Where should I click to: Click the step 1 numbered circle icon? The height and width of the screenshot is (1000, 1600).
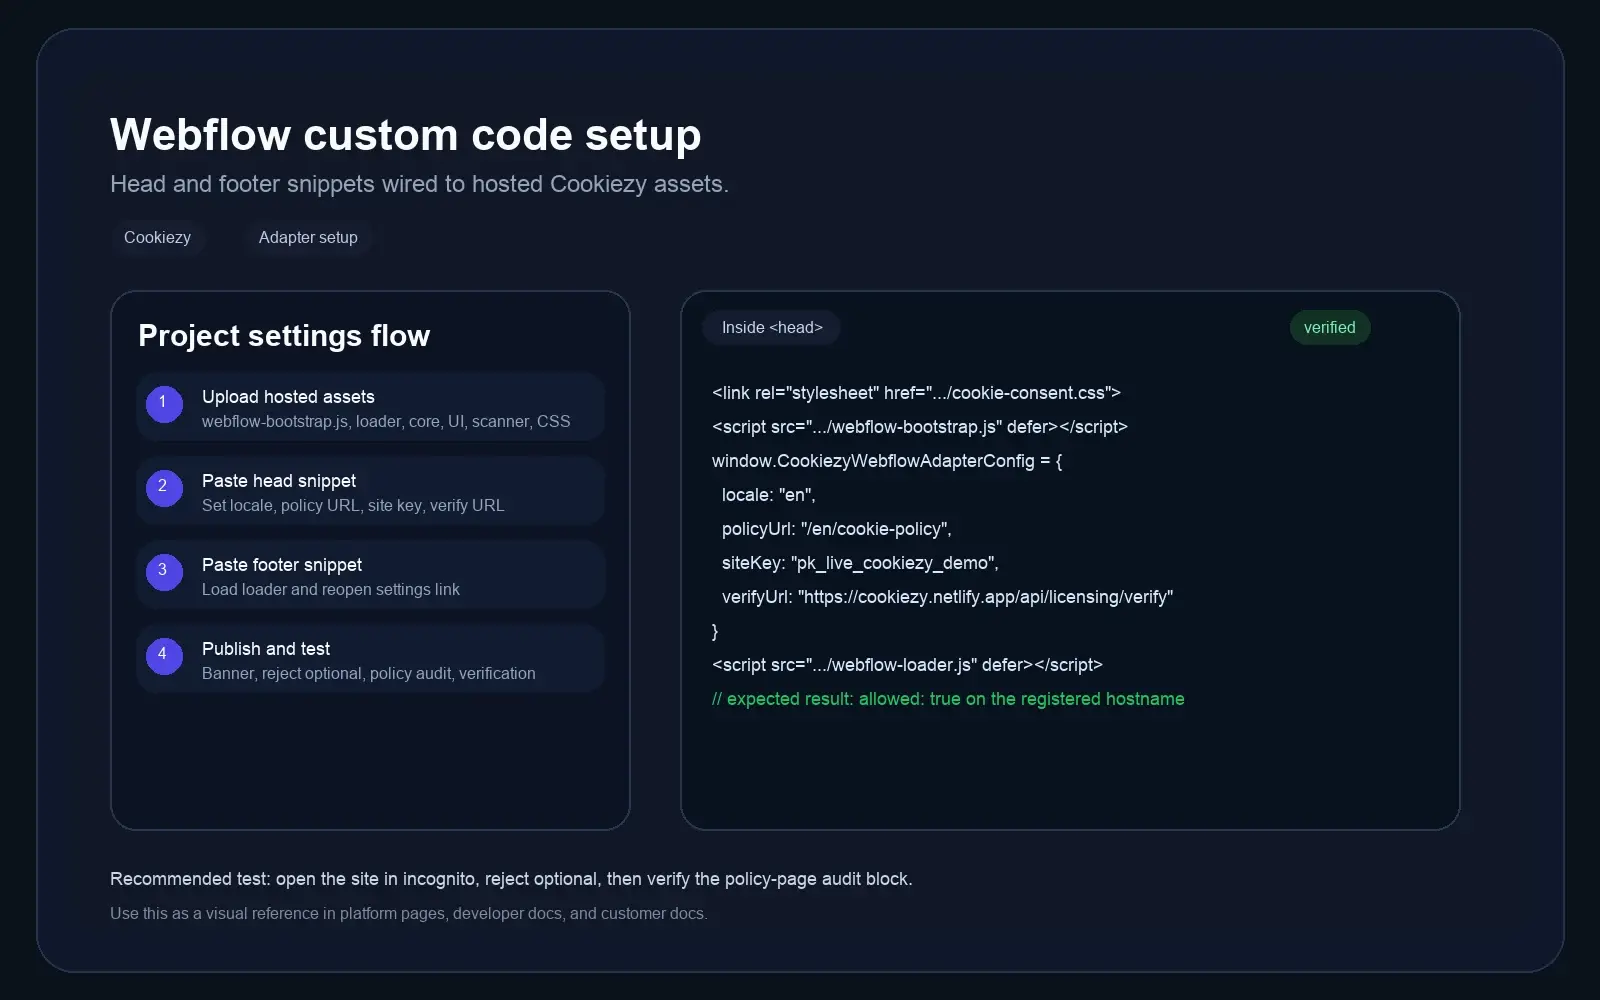163,404
